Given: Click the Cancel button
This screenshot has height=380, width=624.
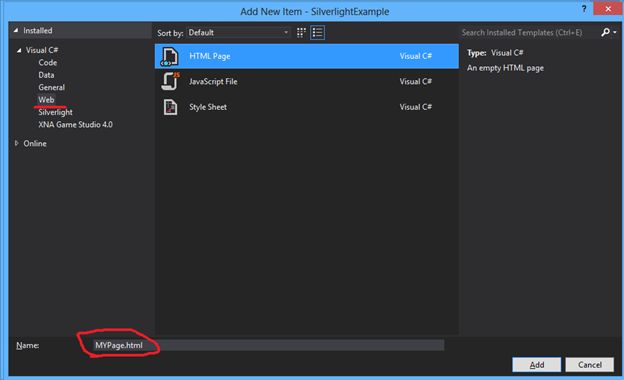Looking at the screenshot, I should [590, 364].
